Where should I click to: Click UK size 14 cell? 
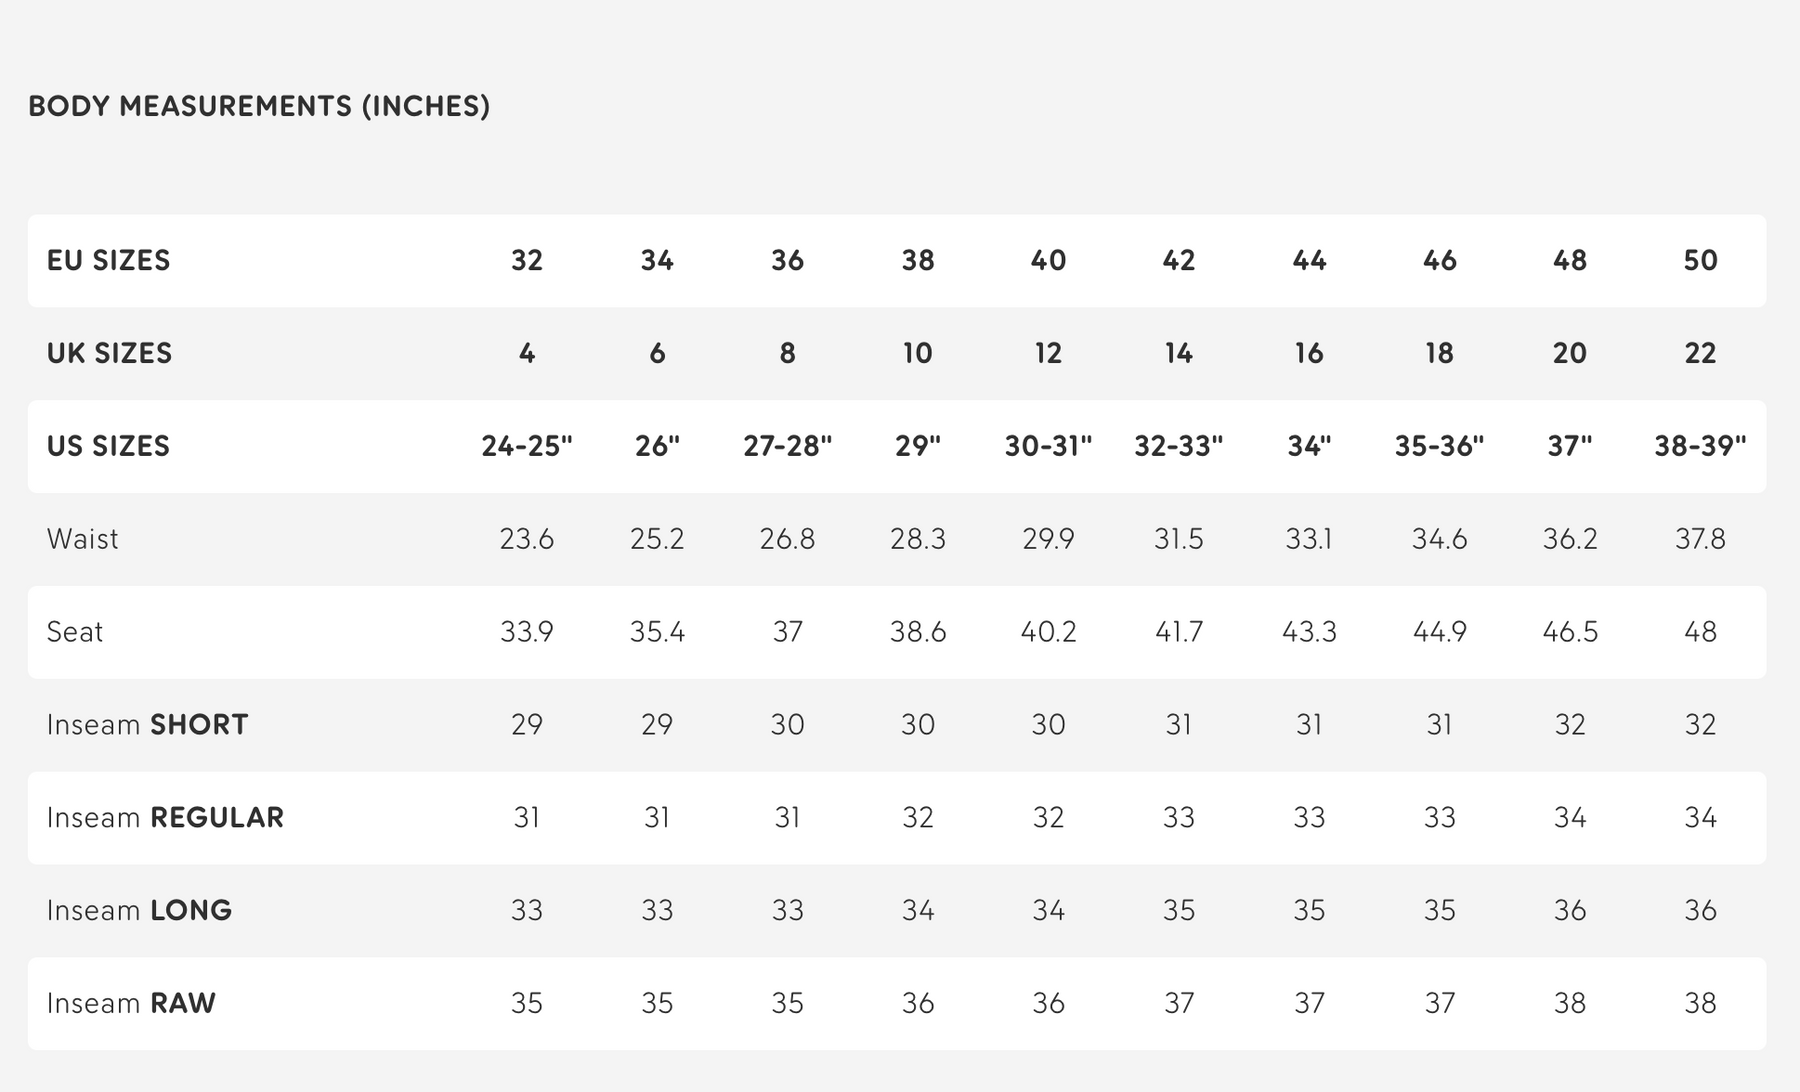pyautogui.click(x=1178, y=353)
